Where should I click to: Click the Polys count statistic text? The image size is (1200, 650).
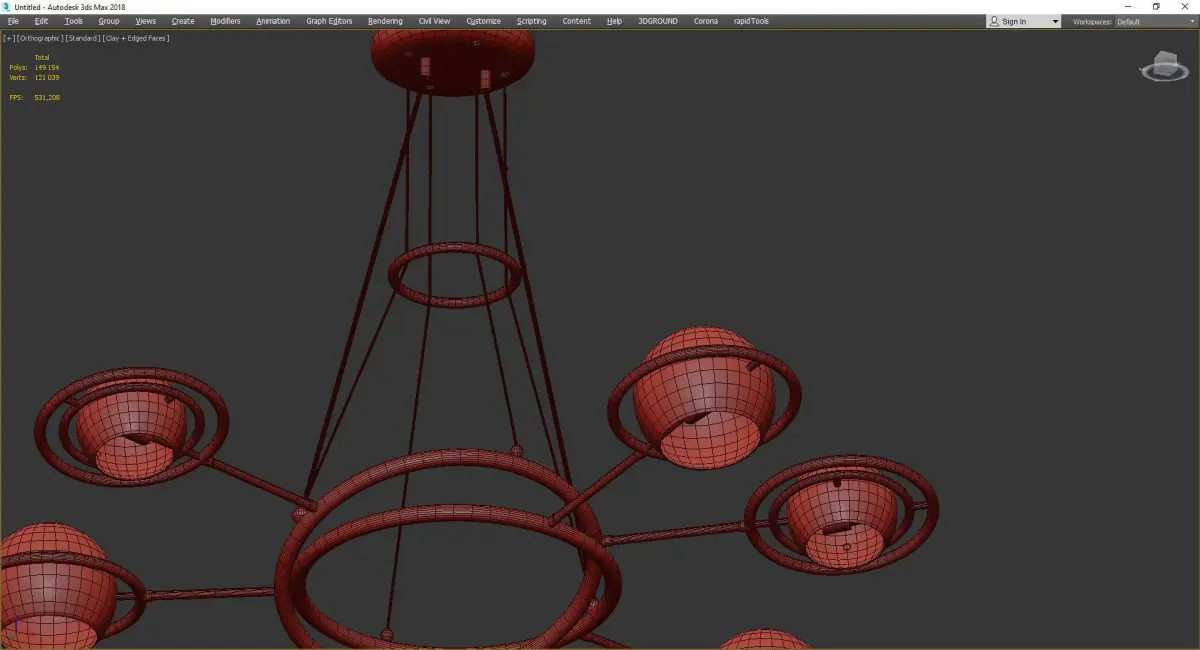click(x=34, y=67)
